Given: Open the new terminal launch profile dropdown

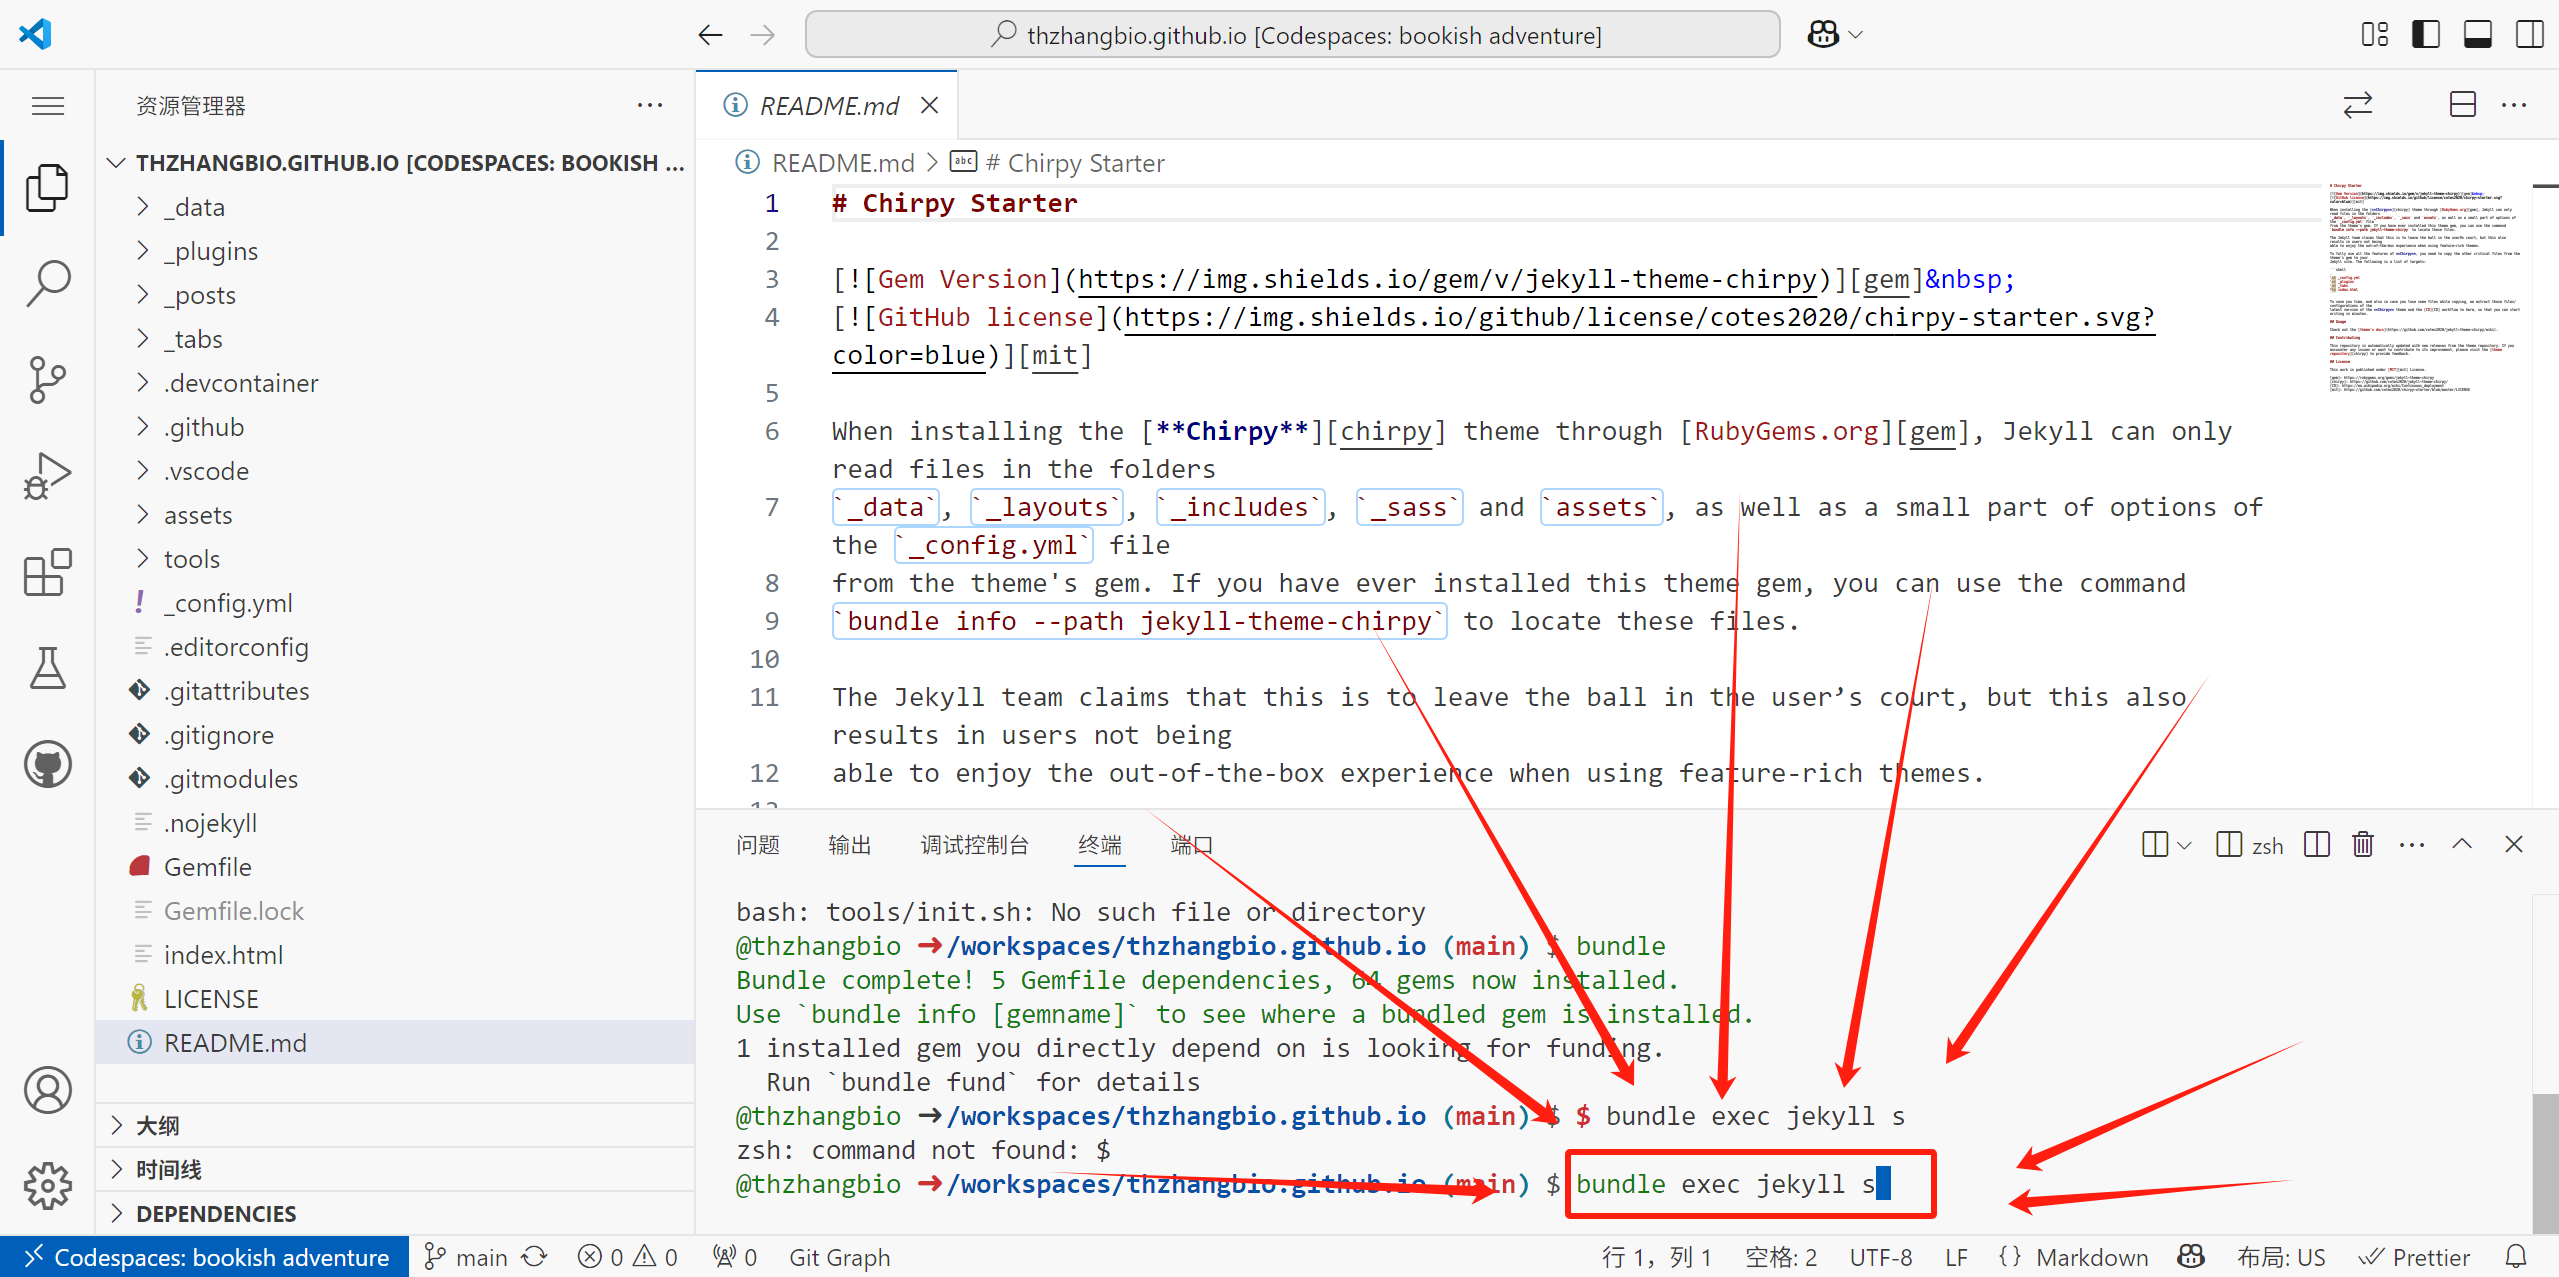Looking at the screenshot, I should pyautogui.click(x=2185, y=846).
